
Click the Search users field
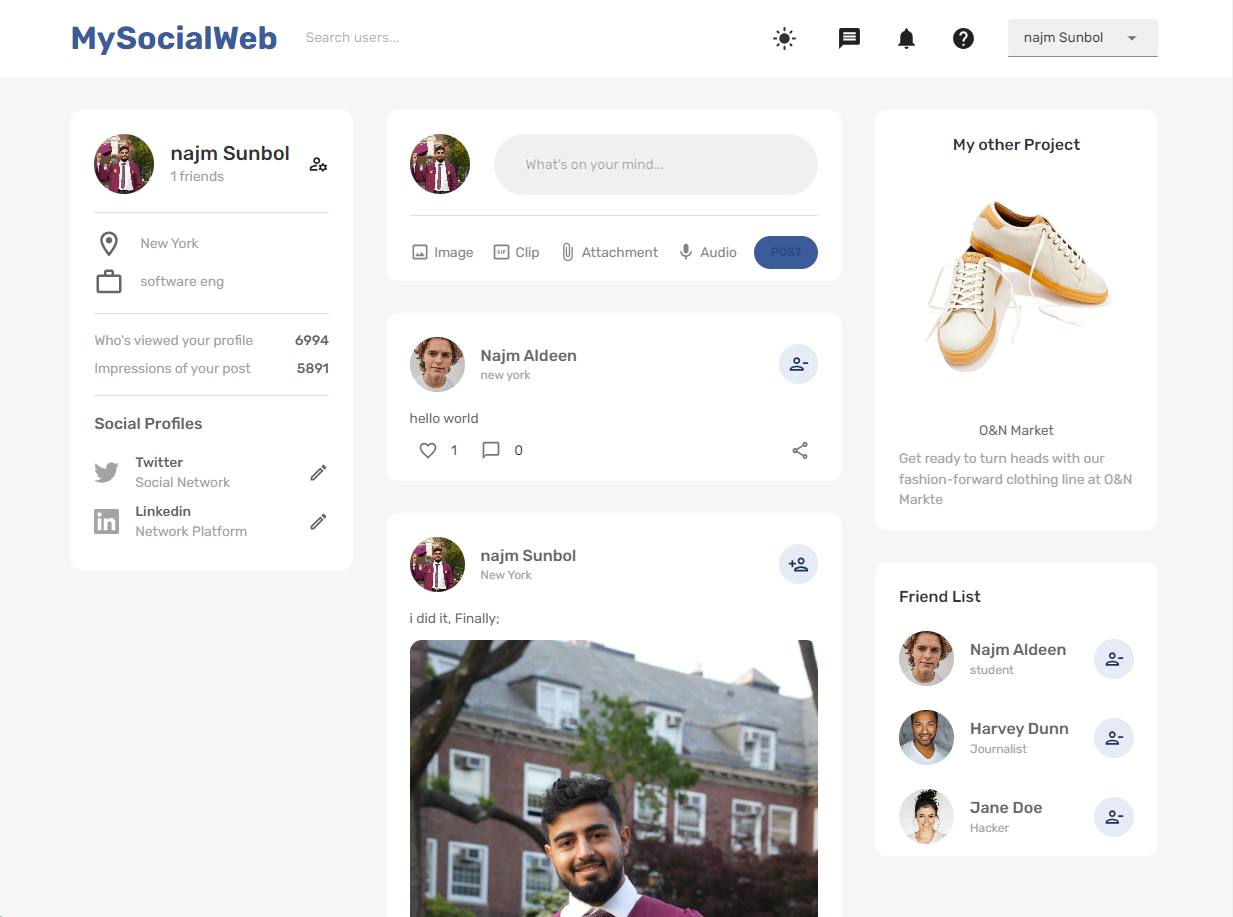[x=400, y=38]
